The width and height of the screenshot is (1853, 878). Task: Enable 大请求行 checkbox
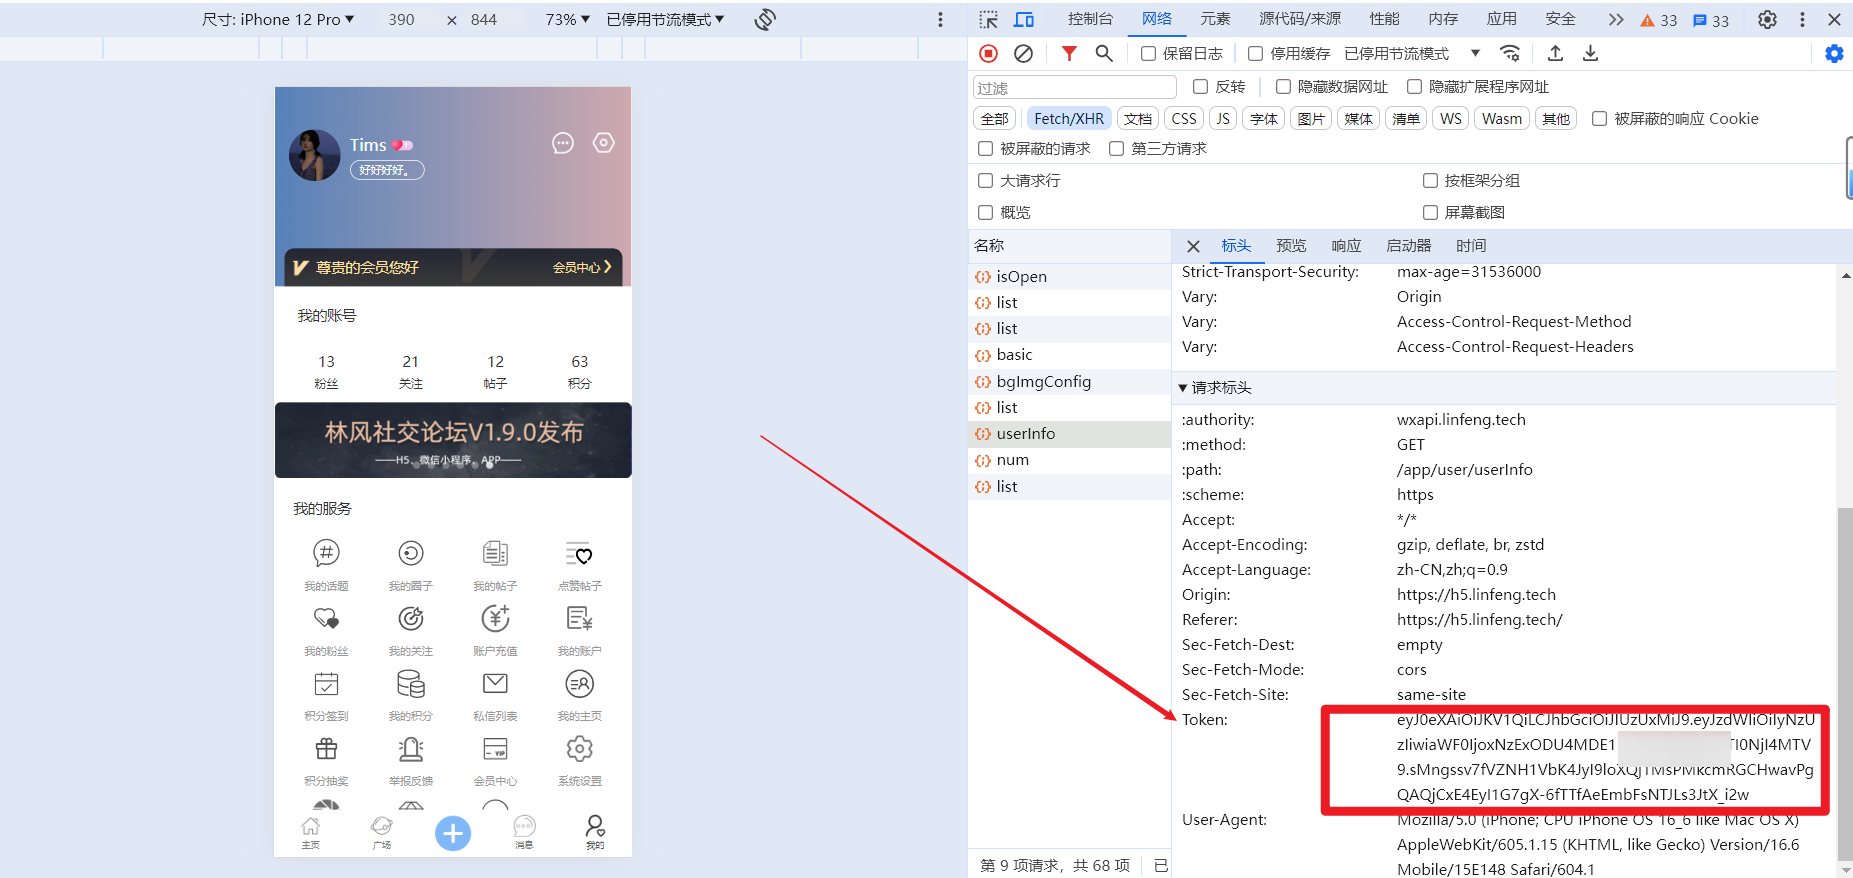[x=985, y=180]
